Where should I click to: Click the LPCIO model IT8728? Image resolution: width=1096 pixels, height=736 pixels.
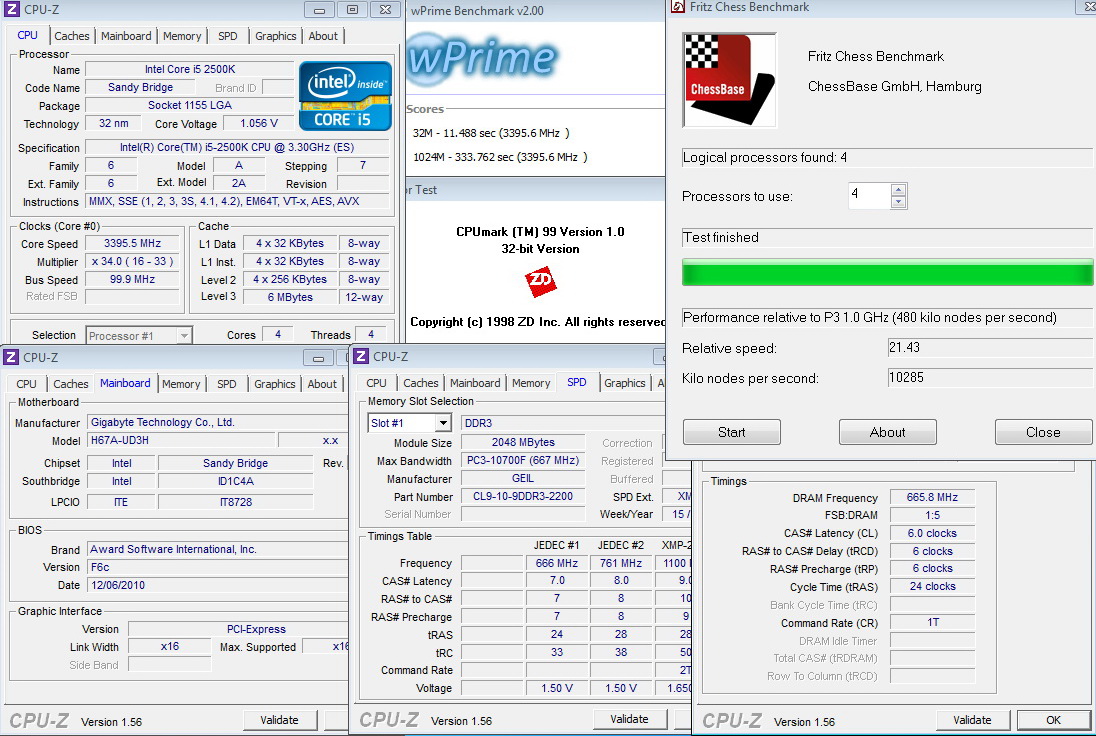pyautogui.click(x=236, y=502)
